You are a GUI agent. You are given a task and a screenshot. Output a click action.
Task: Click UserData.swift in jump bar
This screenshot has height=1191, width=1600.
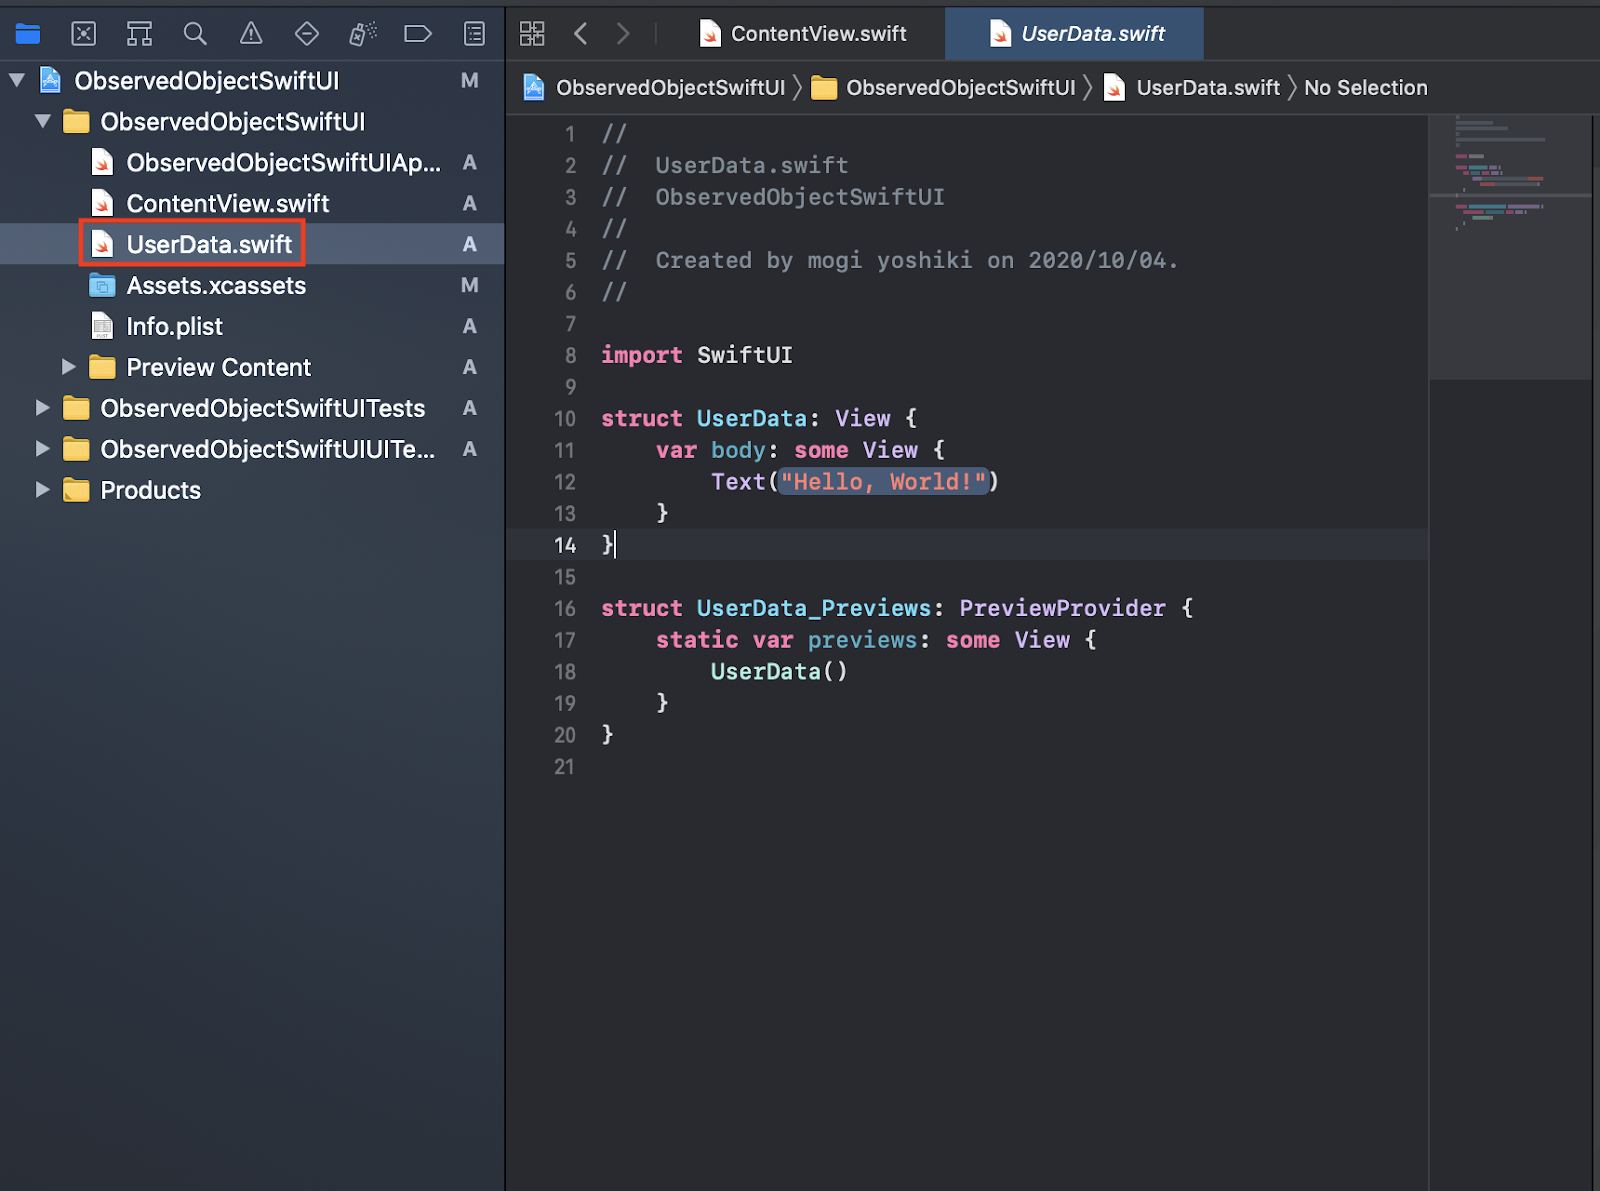click(1208, 88)
